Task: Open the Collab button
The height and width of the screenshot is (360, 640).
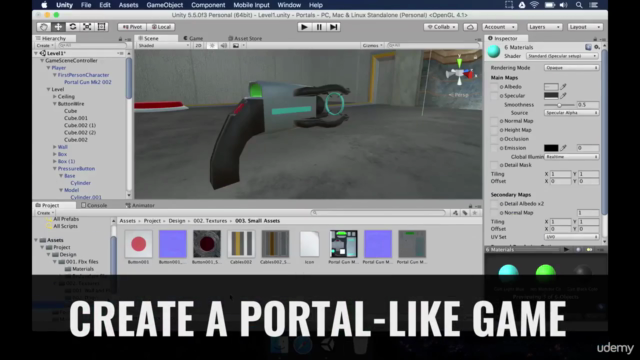Action: [441, 27]
